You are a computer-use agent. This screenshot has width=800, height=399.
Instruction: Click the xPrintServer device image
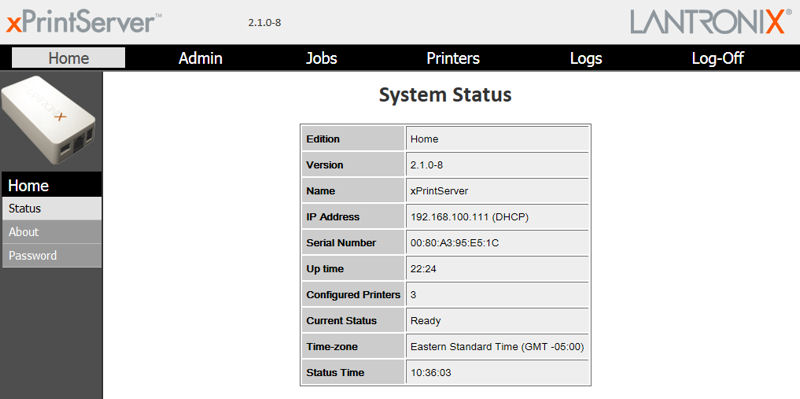[x=48, y=120]
